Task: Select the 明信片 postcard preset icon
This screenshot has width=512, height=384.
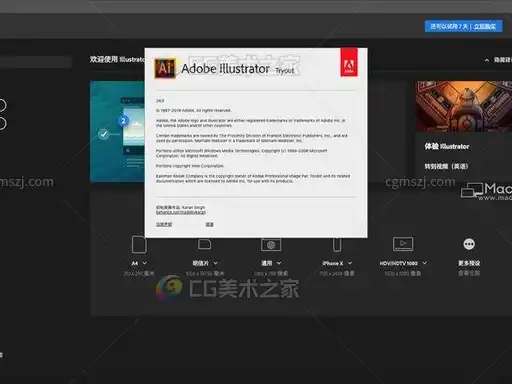Action: [204, 244]
